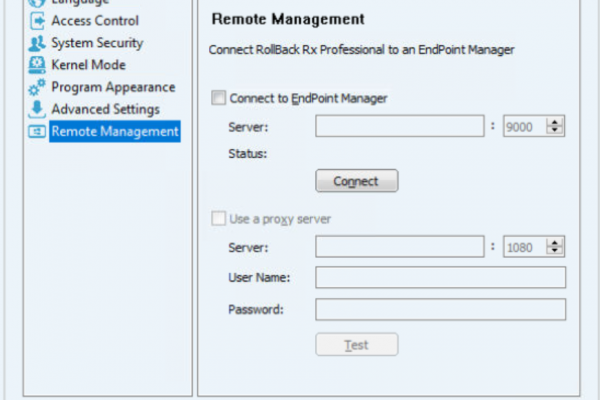
Task: Click the 1080 proxy port field
Action: click(x=524, y=247)
